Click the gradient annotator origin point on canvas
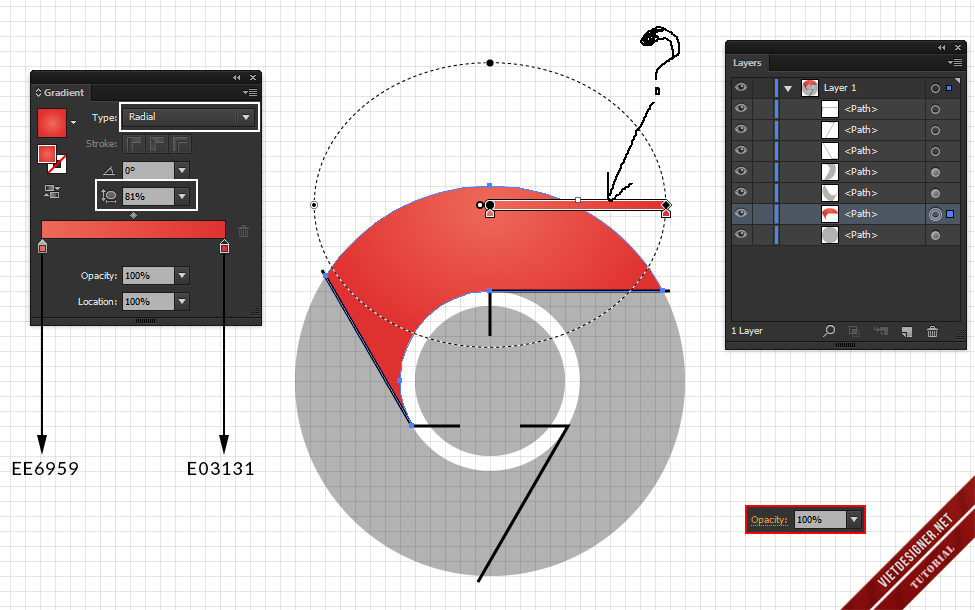 (490, 205)
